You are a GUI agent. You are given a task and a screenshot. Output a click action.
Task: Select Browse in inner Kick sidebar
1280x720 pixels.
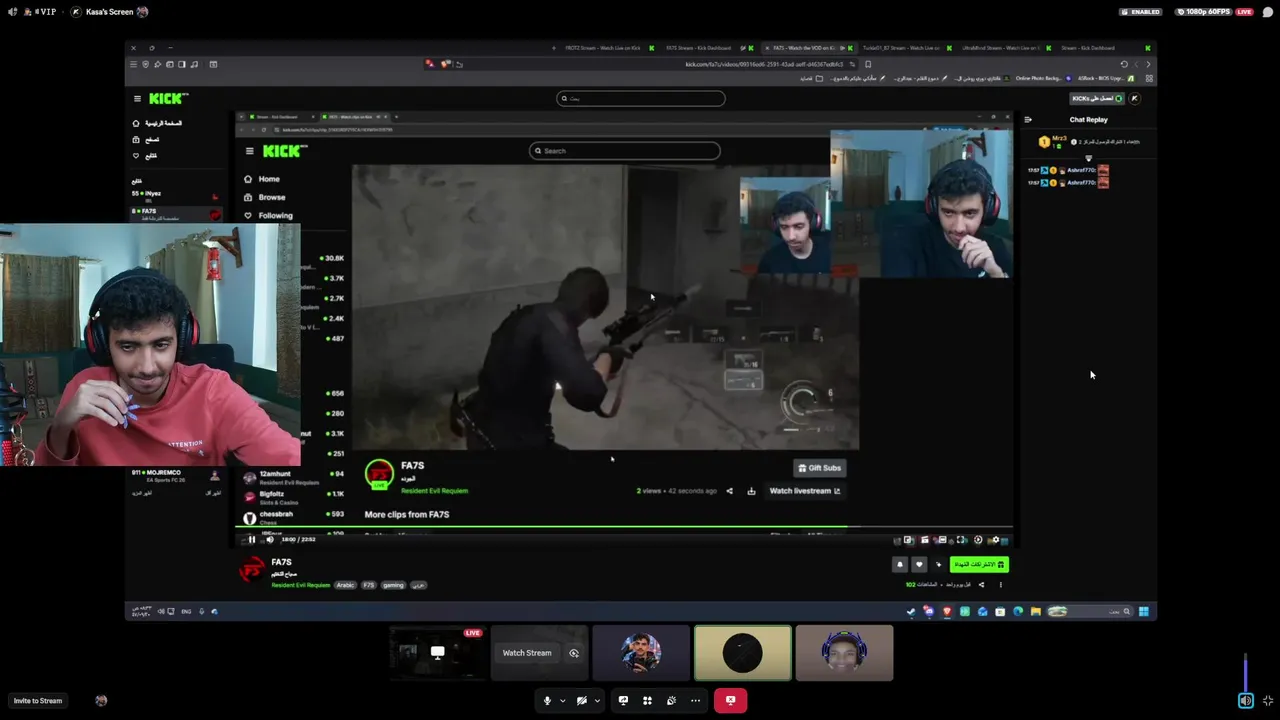[x=272, y=197]
